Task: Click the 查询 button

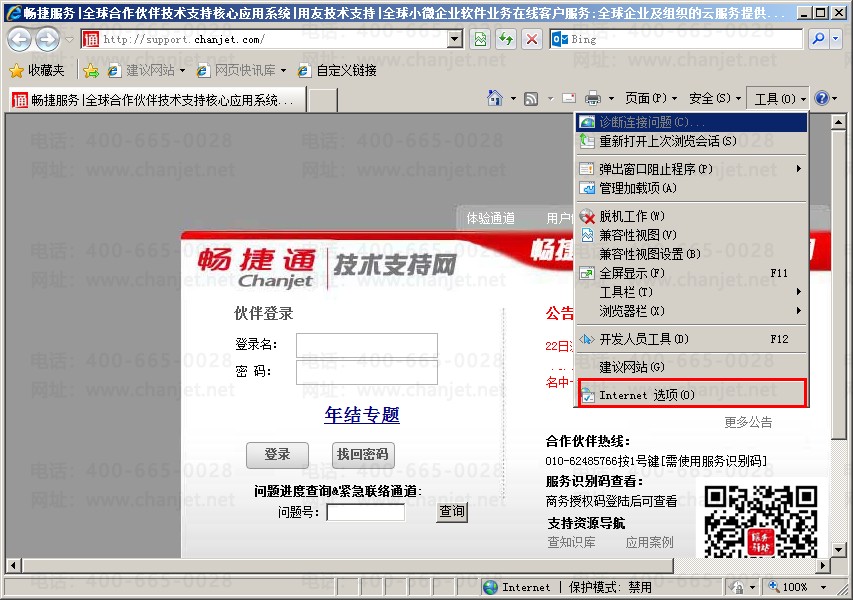Action: (x=452, y=512)
